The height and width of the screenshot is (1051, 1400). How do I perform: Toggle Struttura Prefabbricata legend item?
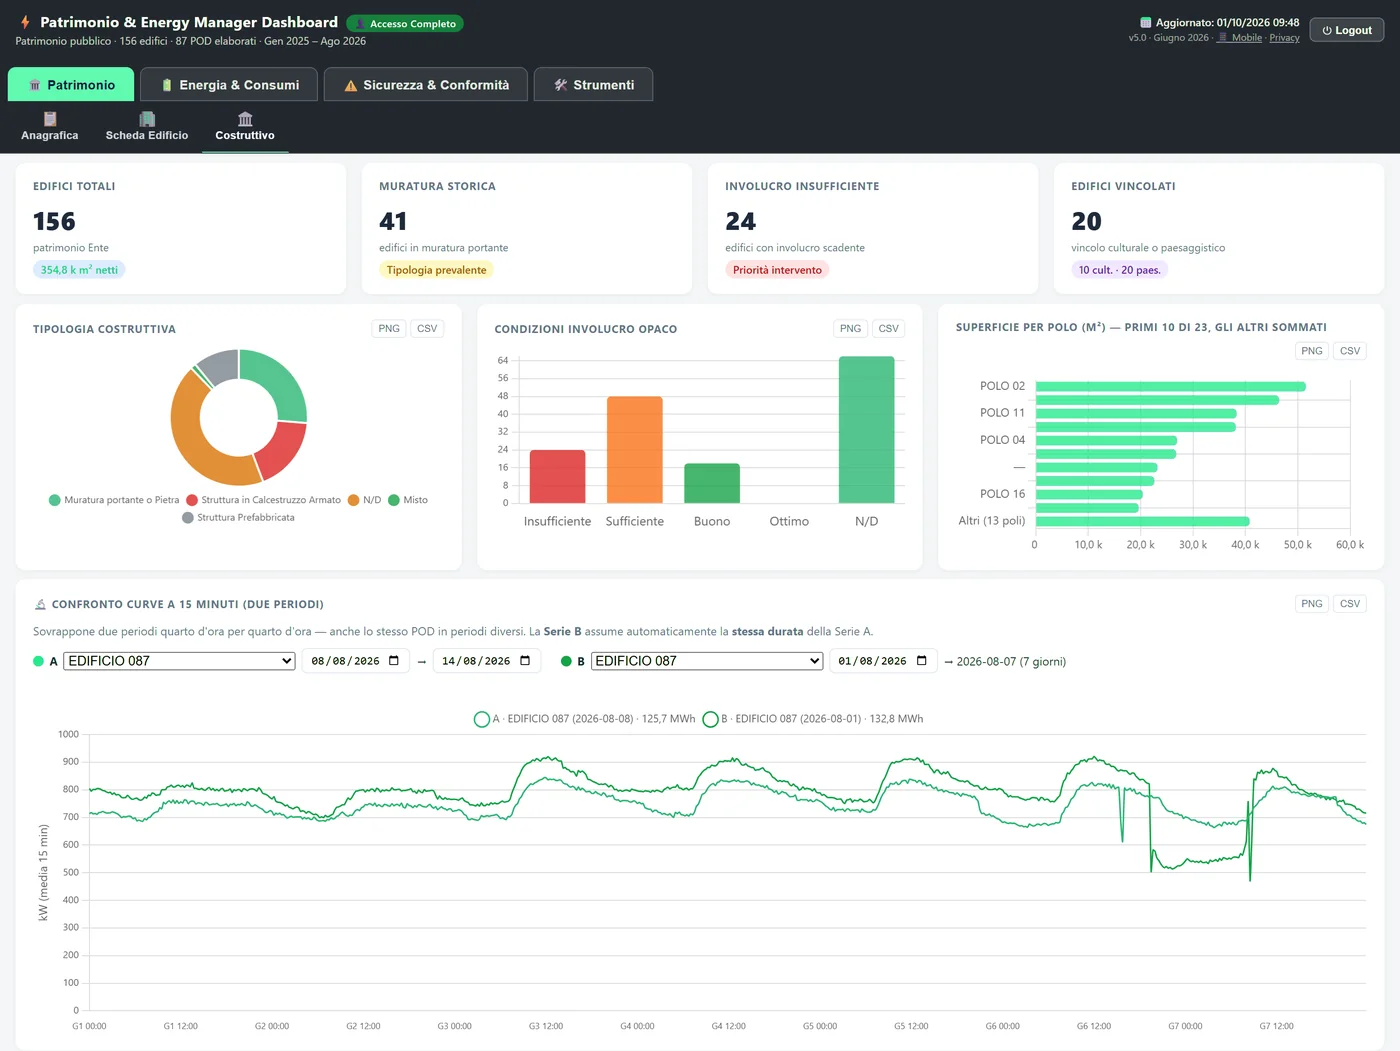tap(238, 518)
